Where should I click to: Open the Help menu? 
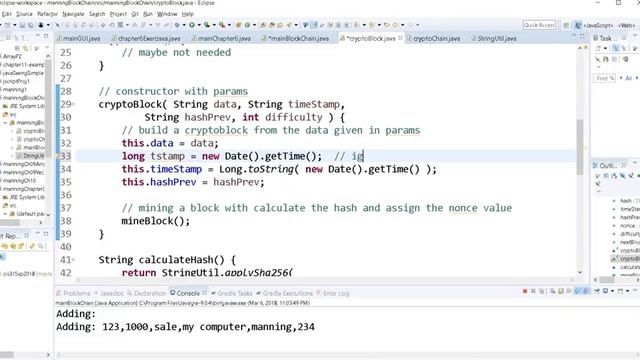tap(187, 14)
